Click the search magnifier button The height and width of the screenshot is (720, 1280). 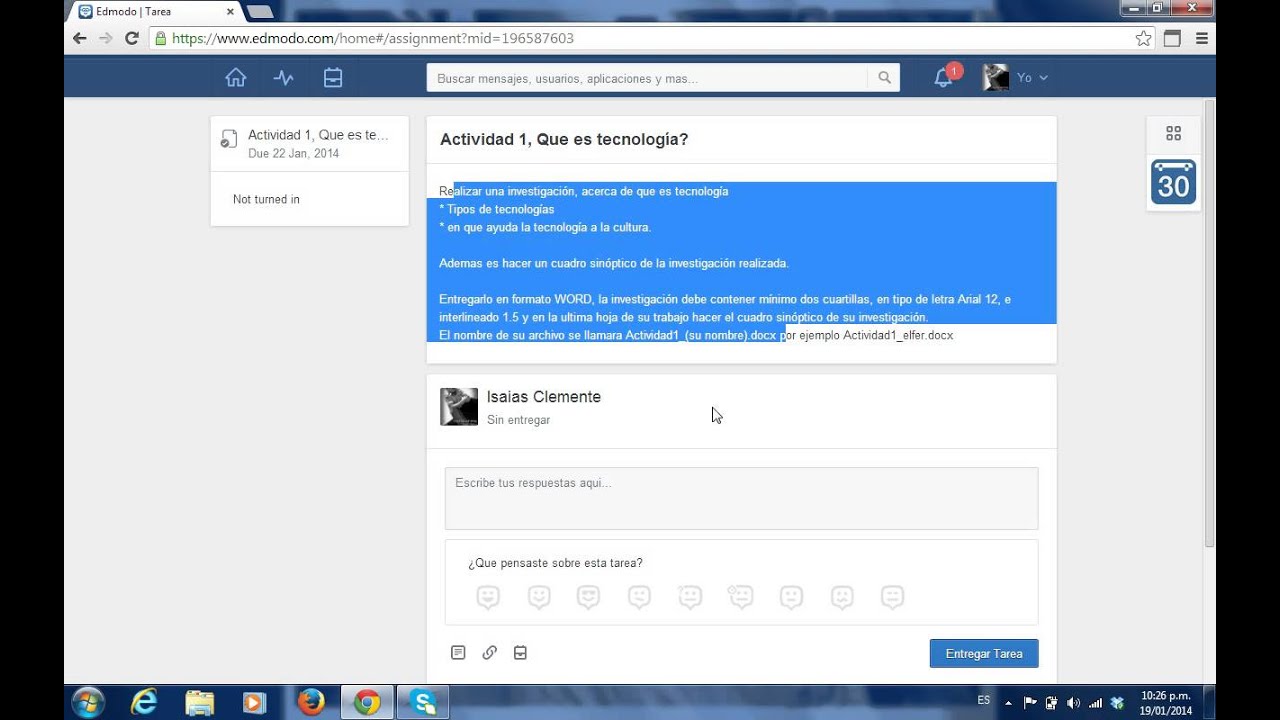[x=884, y=77]
